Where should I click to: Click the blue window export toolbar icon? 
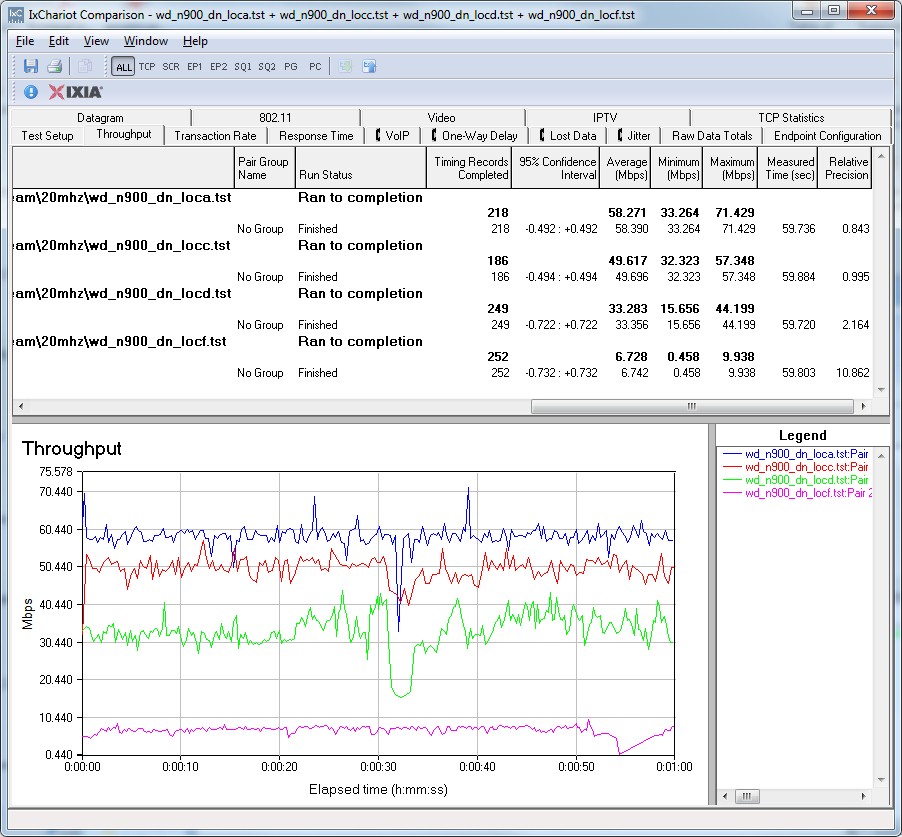coord(369,66)
